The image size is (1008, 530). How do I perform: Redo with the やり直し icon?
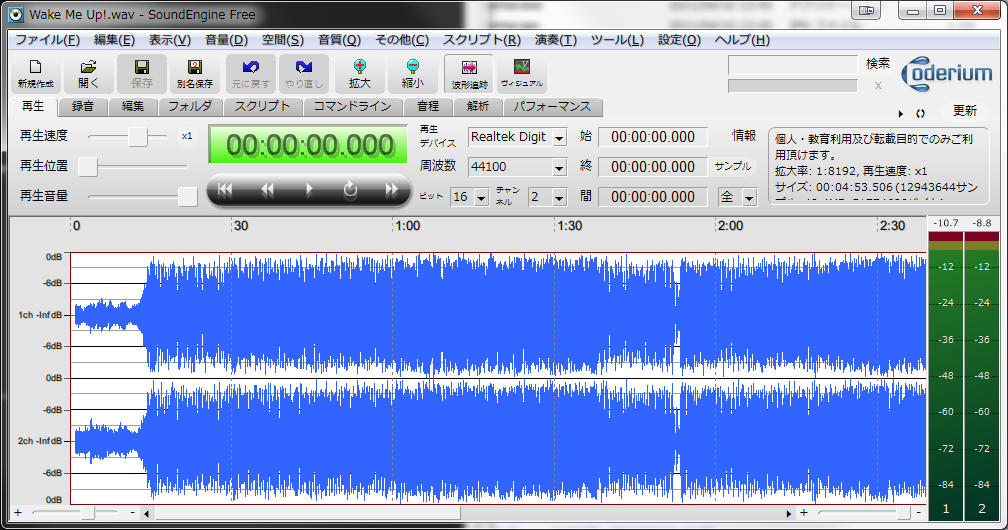(x=303, y=73)
